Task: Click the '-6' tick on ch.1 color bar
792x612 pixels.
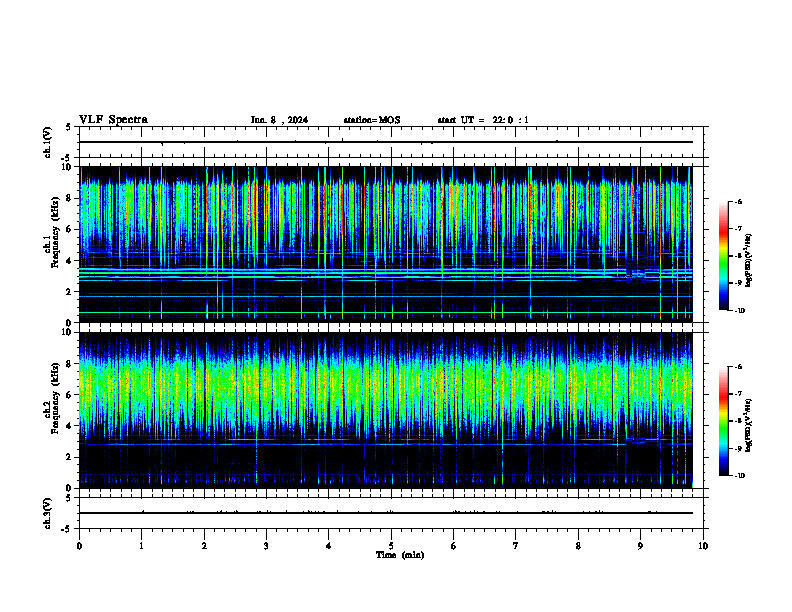Action: (738, 202)
